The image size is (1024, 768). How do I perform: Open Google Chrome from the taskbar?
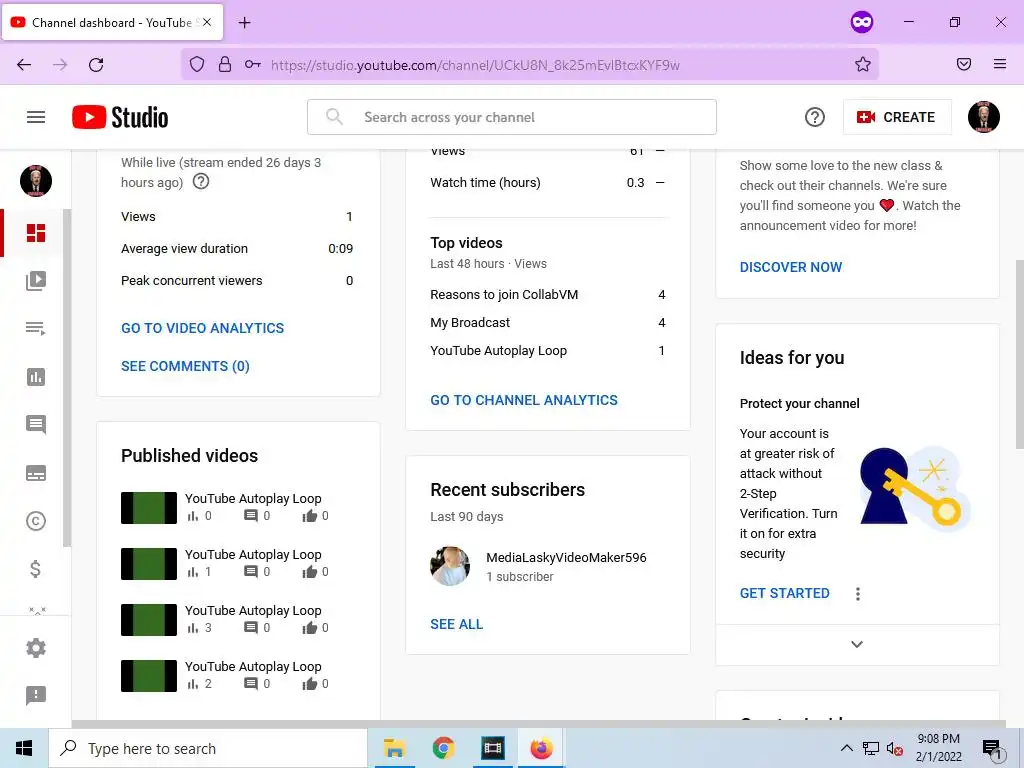pos(443,748)
